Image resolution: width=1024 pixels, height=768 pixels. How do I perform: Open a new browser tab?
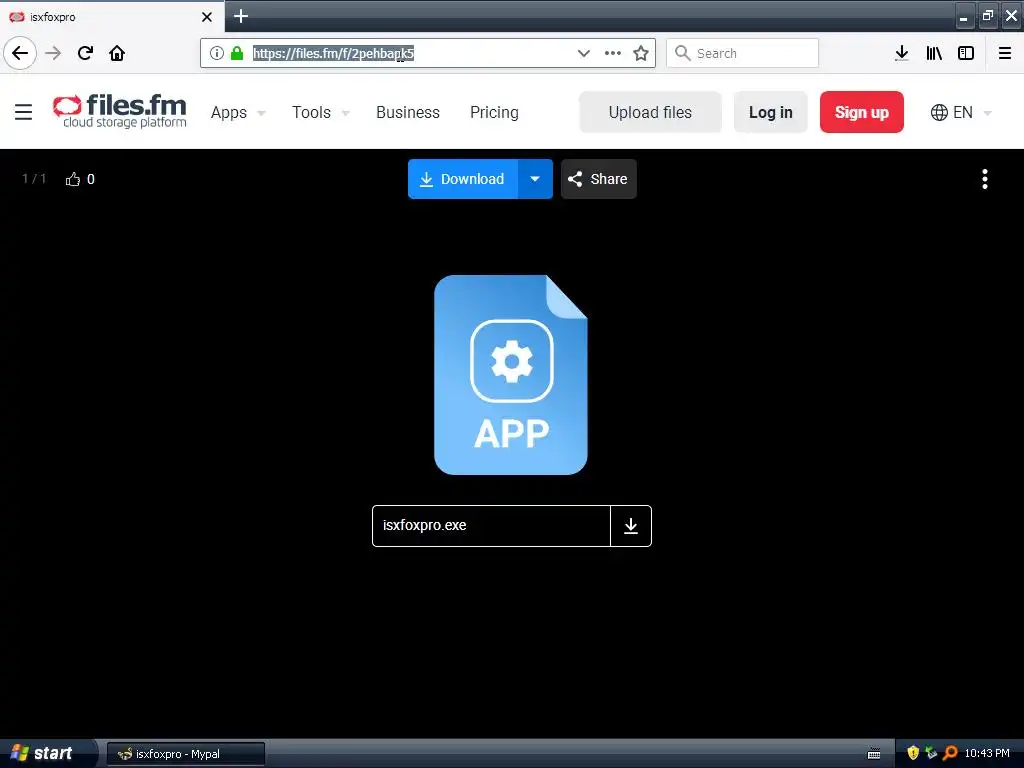coord(241,16)
